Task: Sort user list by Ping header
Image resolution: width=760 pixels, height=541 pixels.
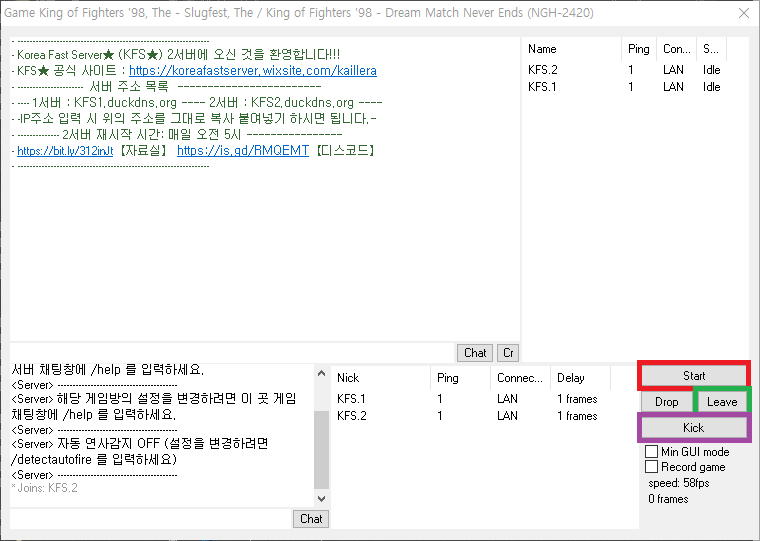Action: [x=639, y=49]
